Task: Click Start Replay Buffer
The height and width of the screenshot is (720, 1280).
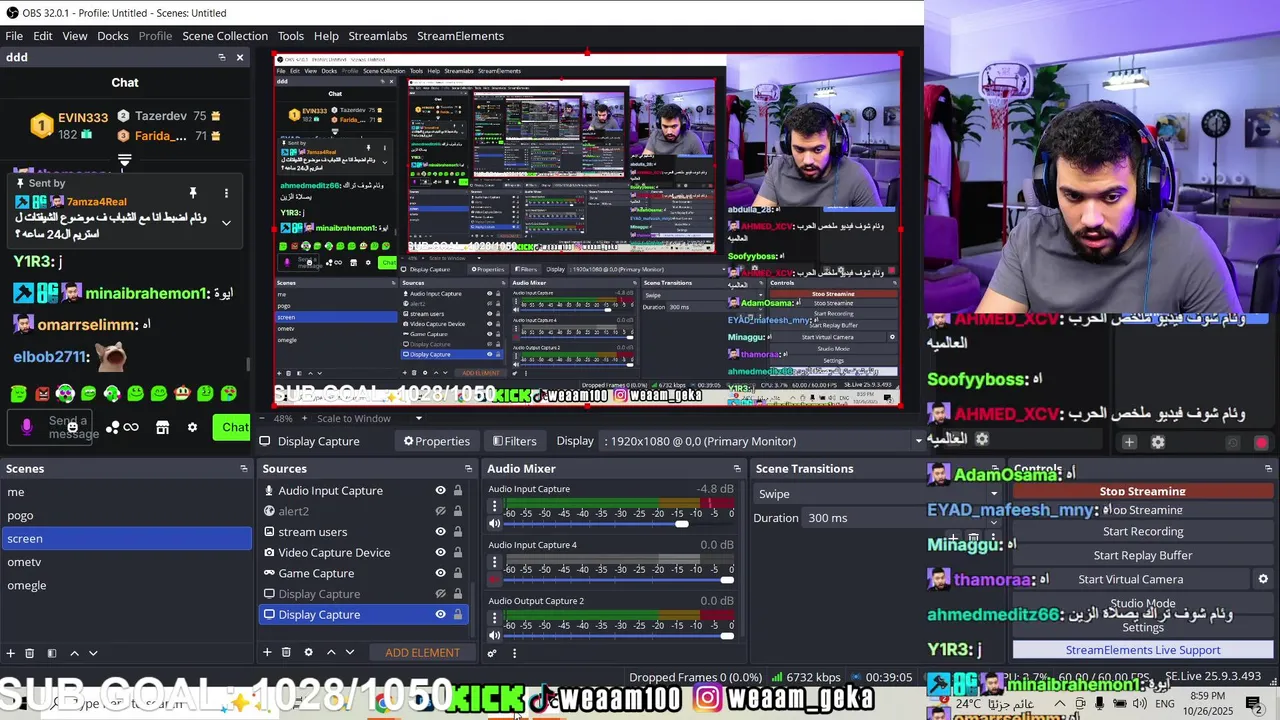Action: tap(1143, 555)
